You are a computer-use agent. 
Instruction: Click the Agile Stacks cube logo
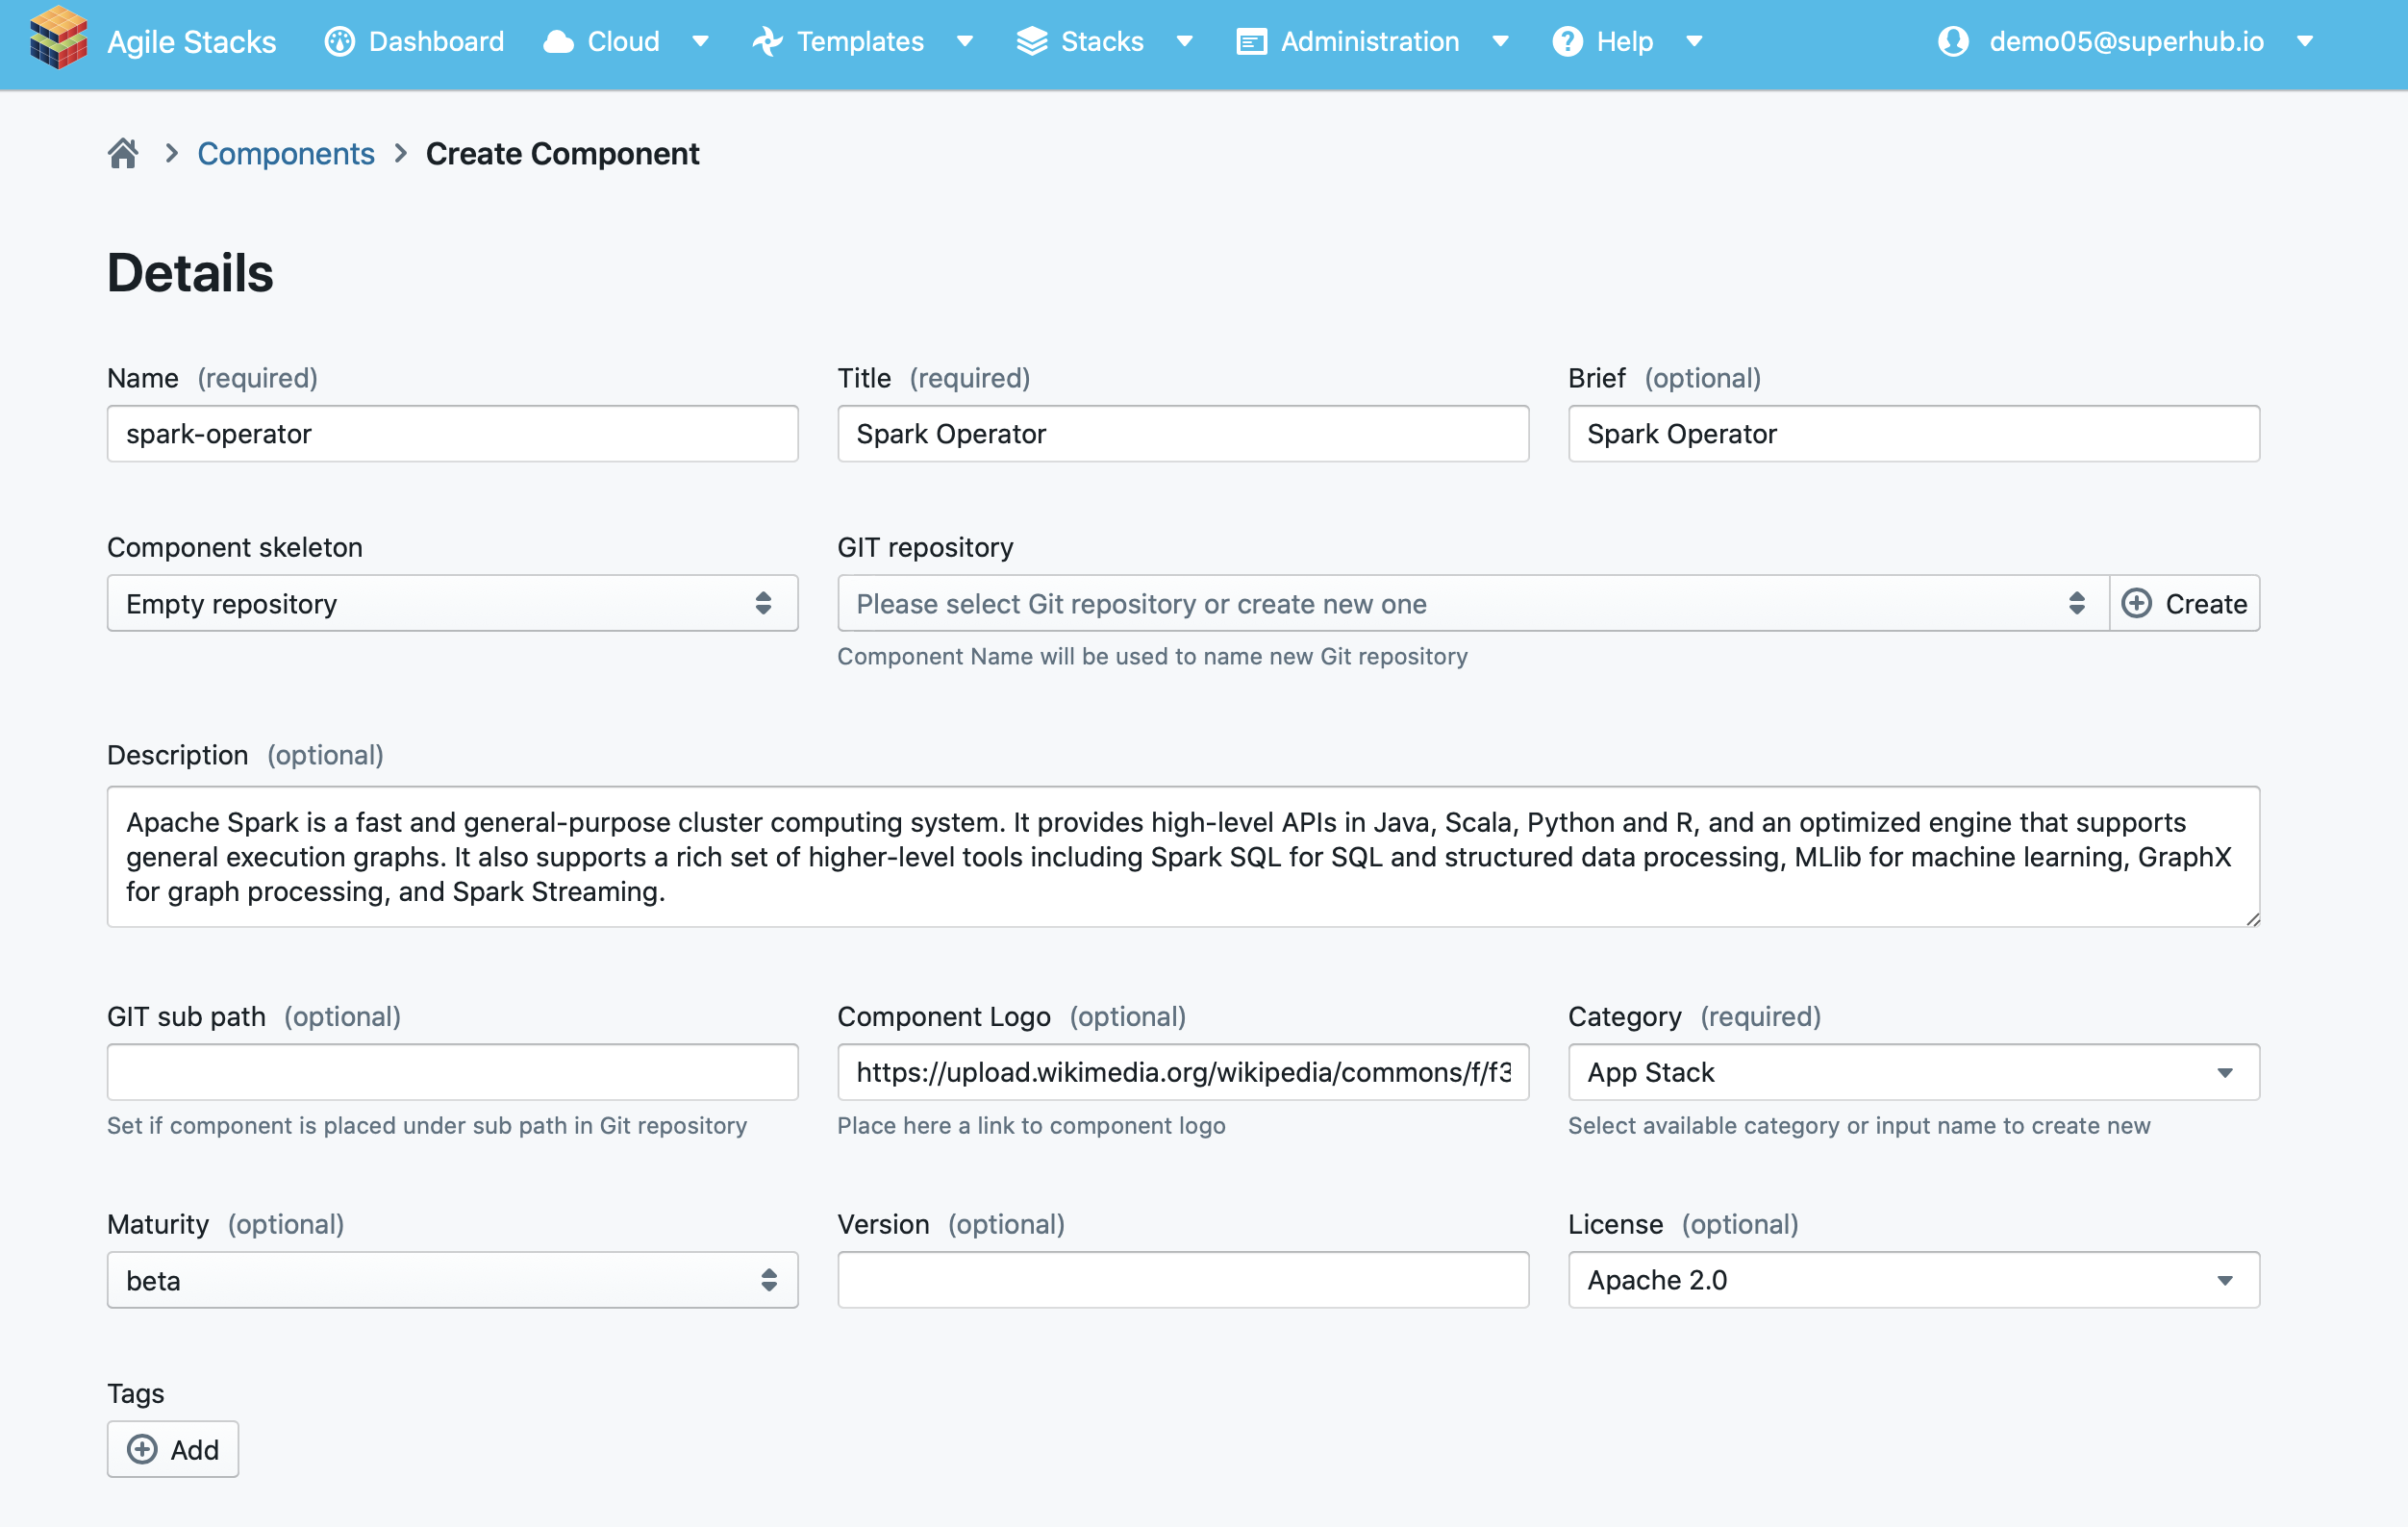coord(58,38)
